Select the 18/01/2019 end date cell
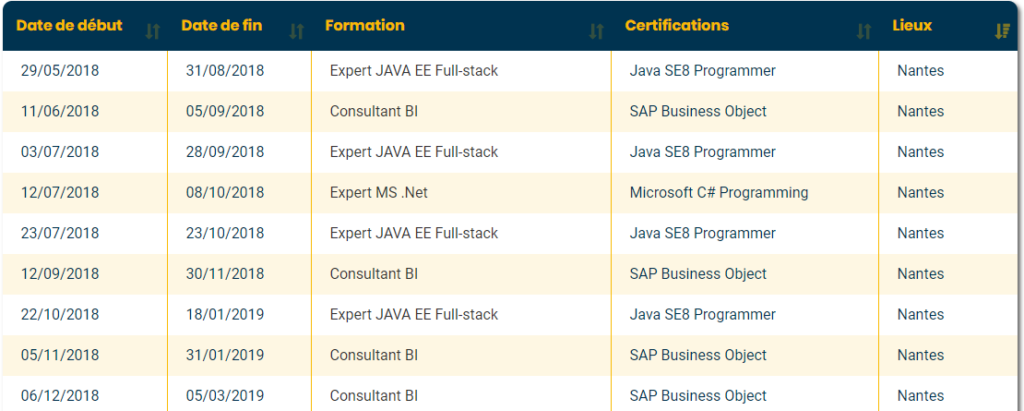This screenshot has height=411, width=1024. pos(225,315)
